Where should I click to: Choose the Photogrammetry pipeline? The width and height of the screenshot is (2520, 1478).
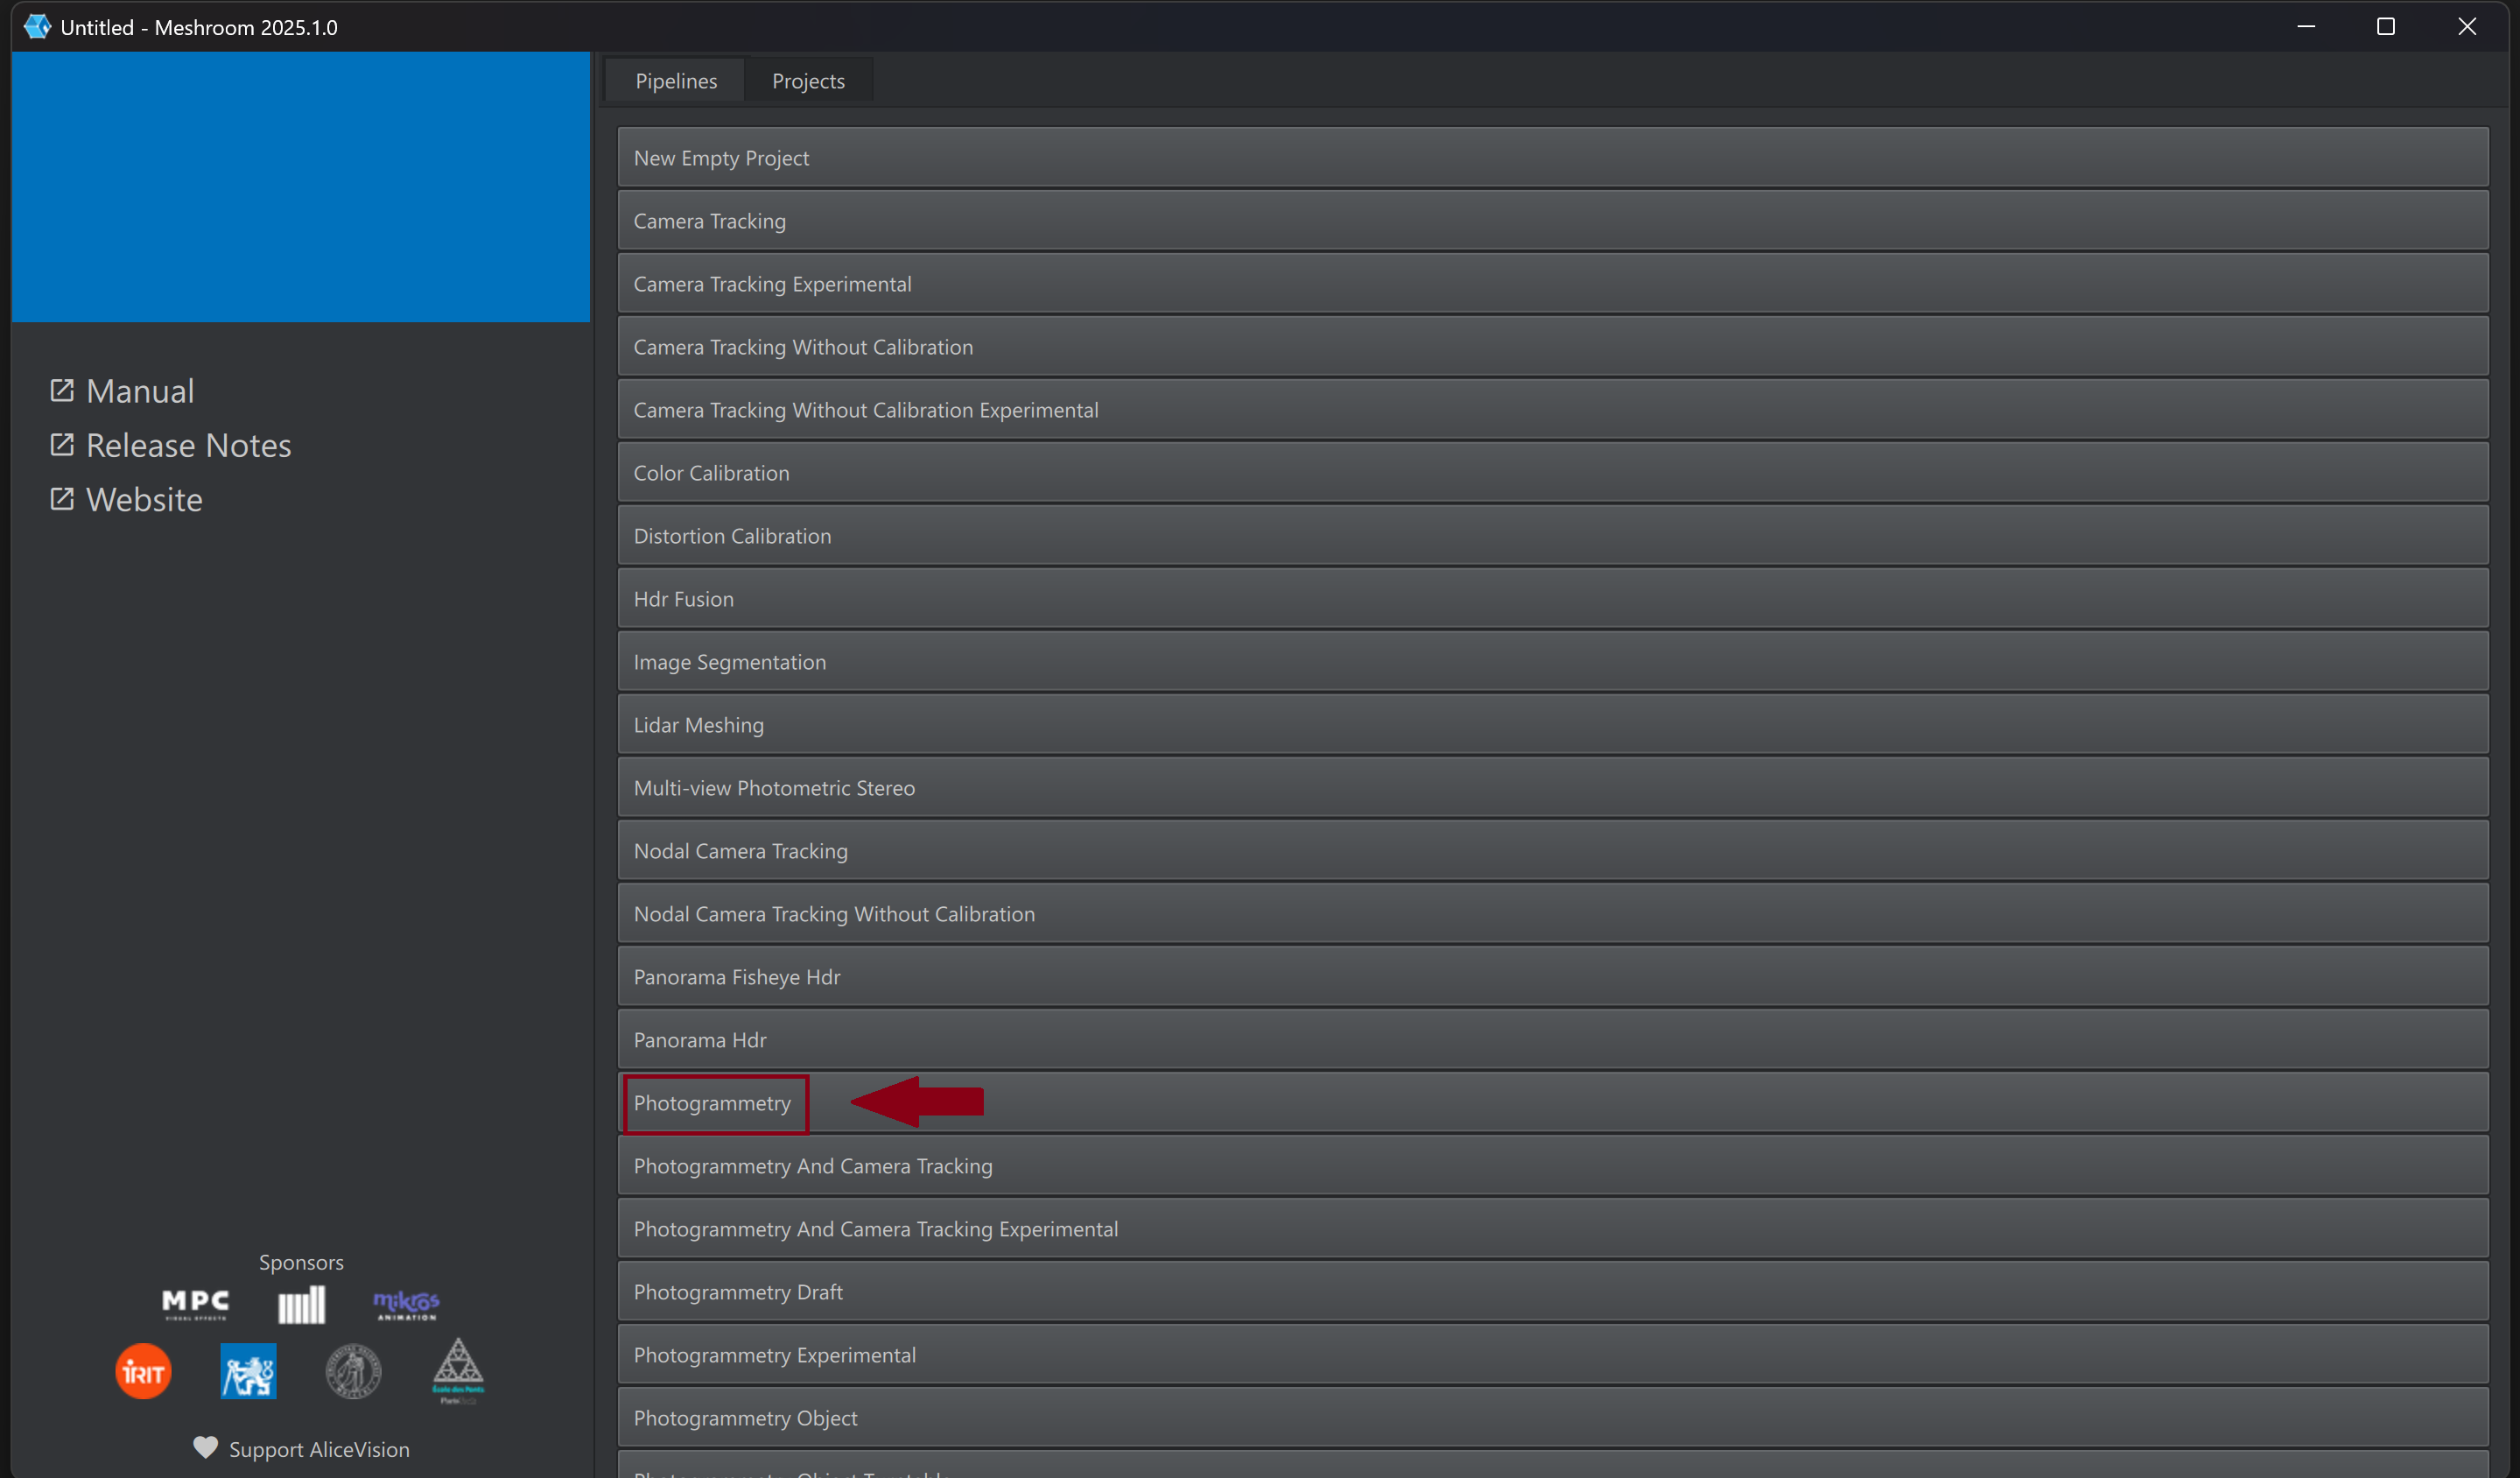point(1552,1102)
